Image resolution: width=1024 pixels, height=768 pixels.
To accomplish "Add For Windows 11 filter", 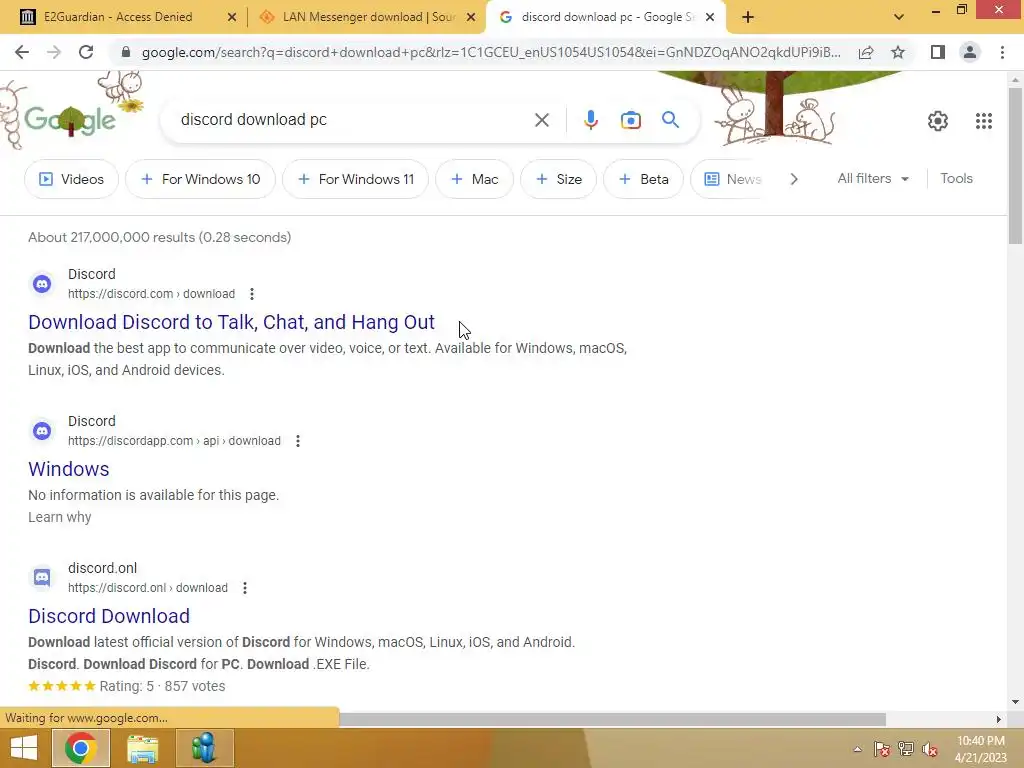I will [355, 179].
